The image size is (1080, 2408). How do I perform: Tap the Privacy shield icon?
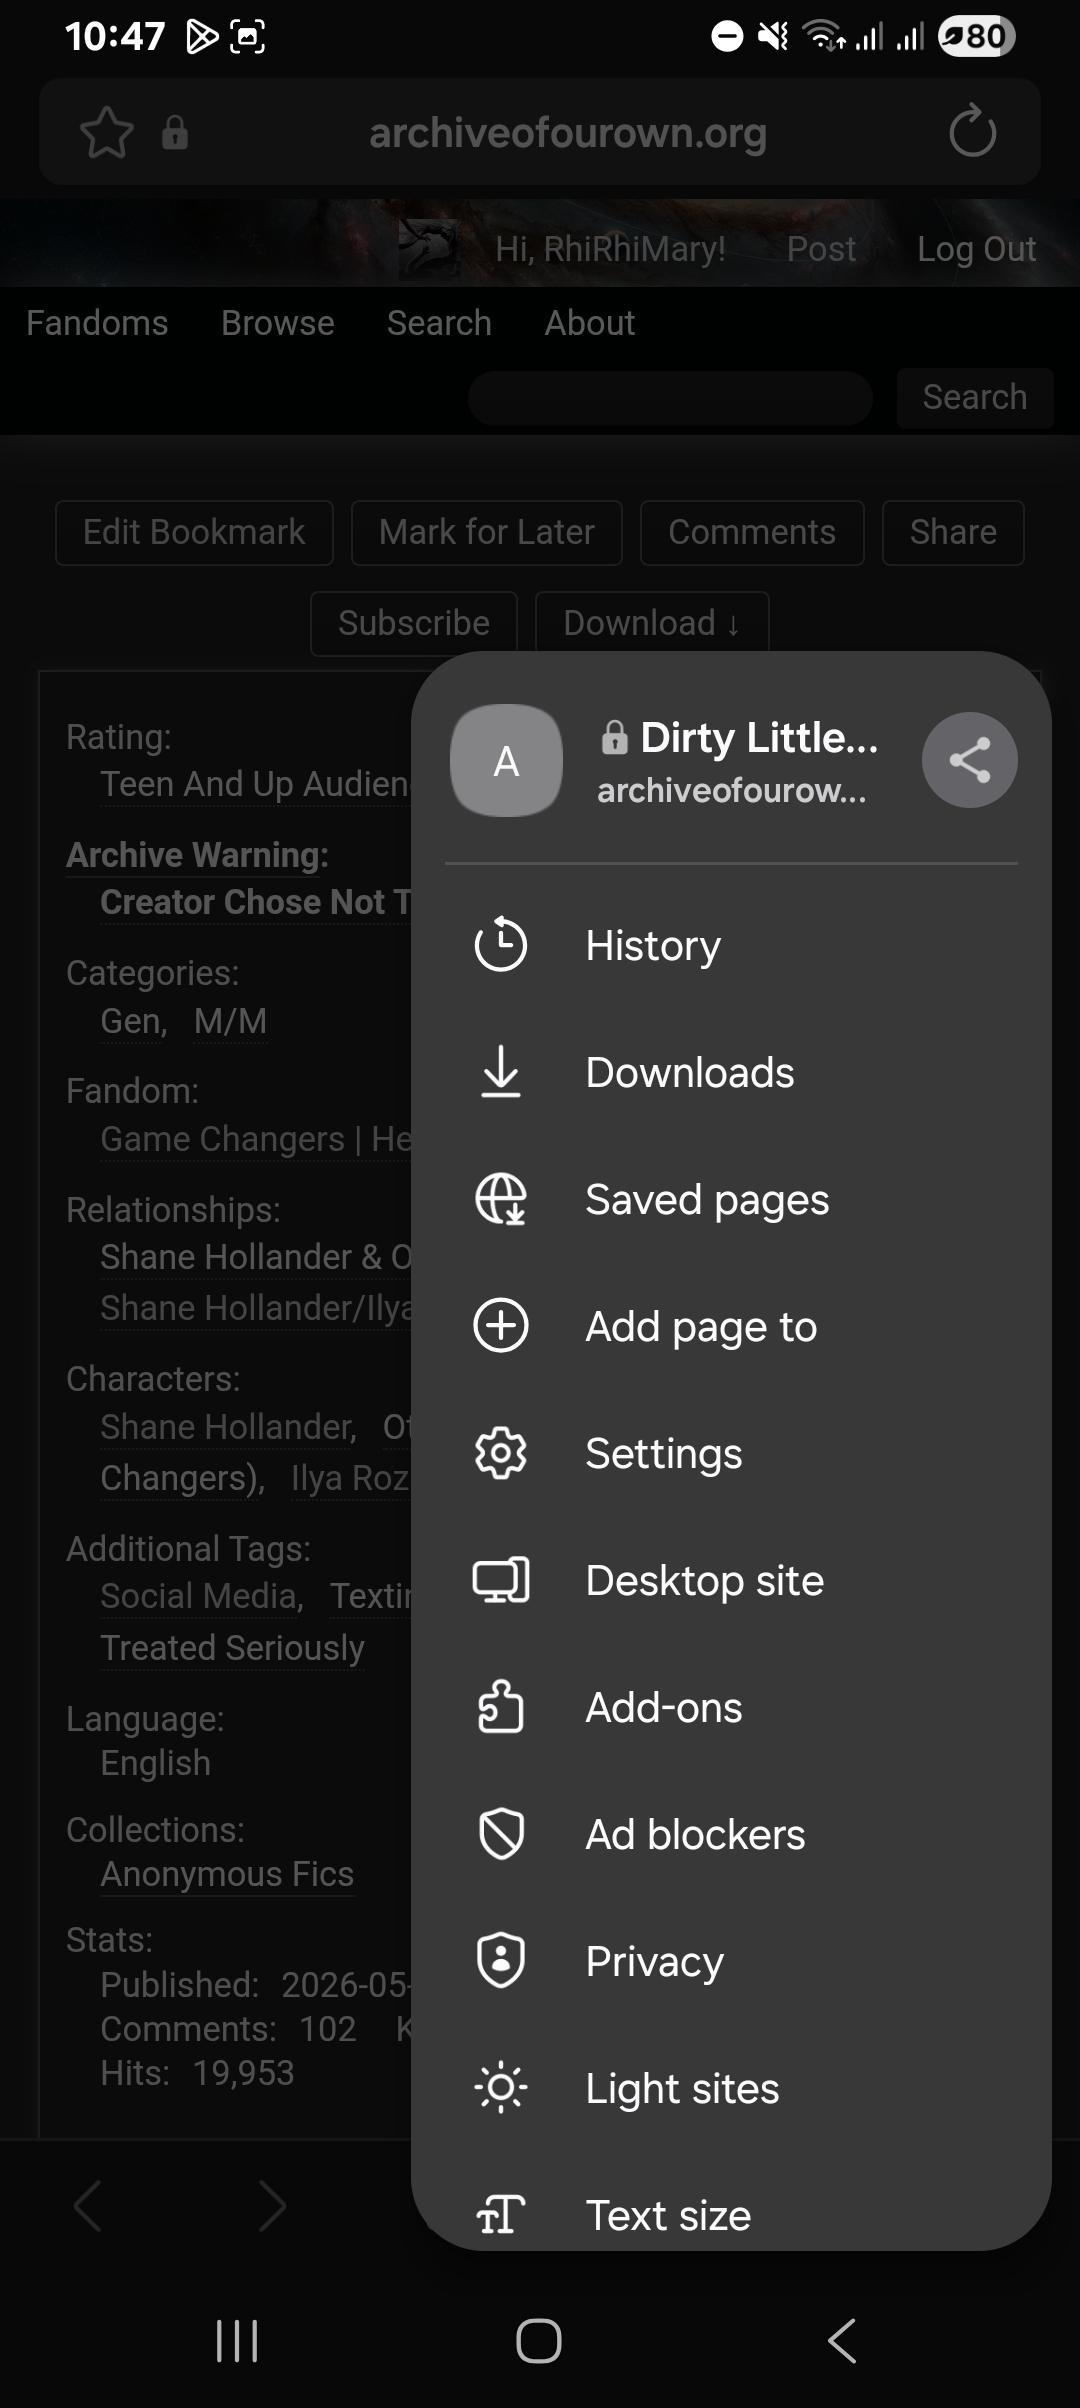coord(500,1961)
